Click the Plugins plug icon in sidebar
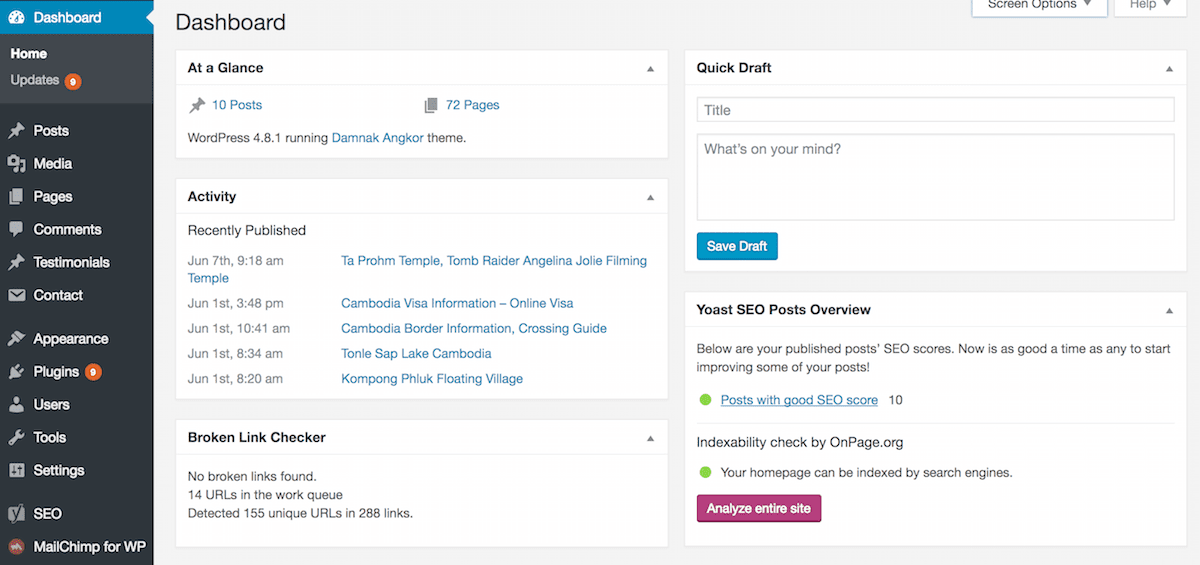 (x=16, y=372)
